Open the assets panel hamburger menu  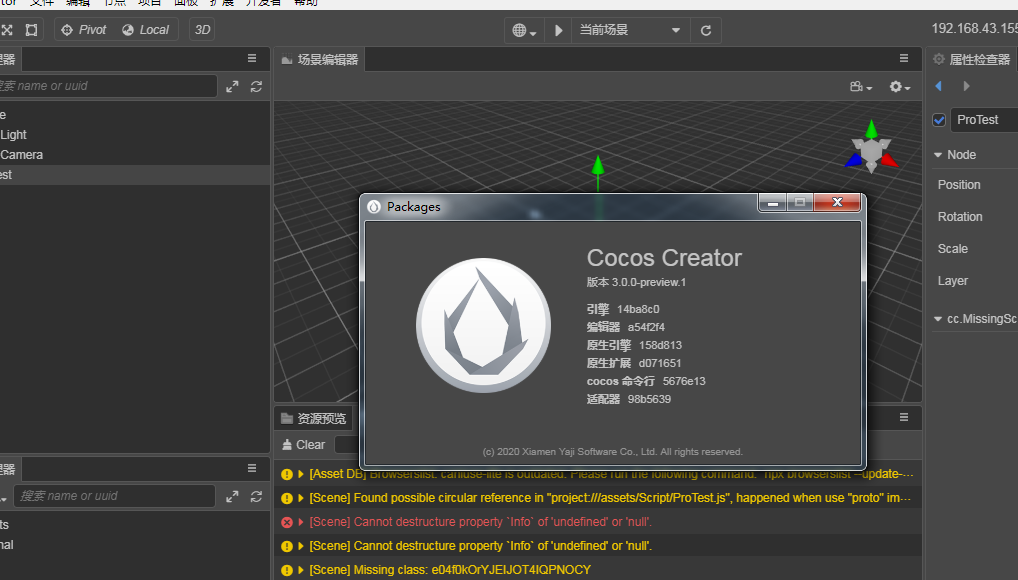[x=252, y=468]
